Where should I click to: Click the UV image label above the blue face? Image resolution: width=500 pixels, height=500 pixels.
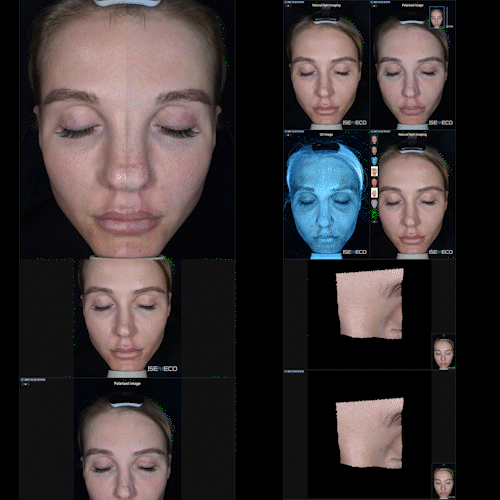click(x=326, y=135)
